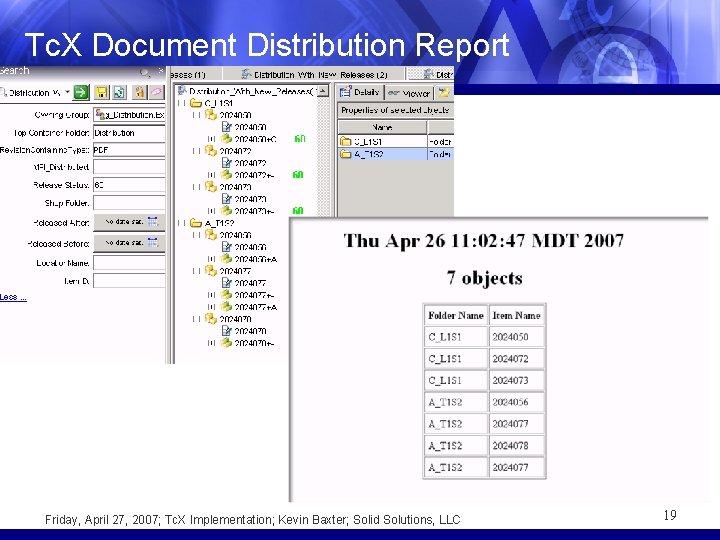Click the Location Name field
Viewport: 720px width, 540px height.
tap(129, 263)
